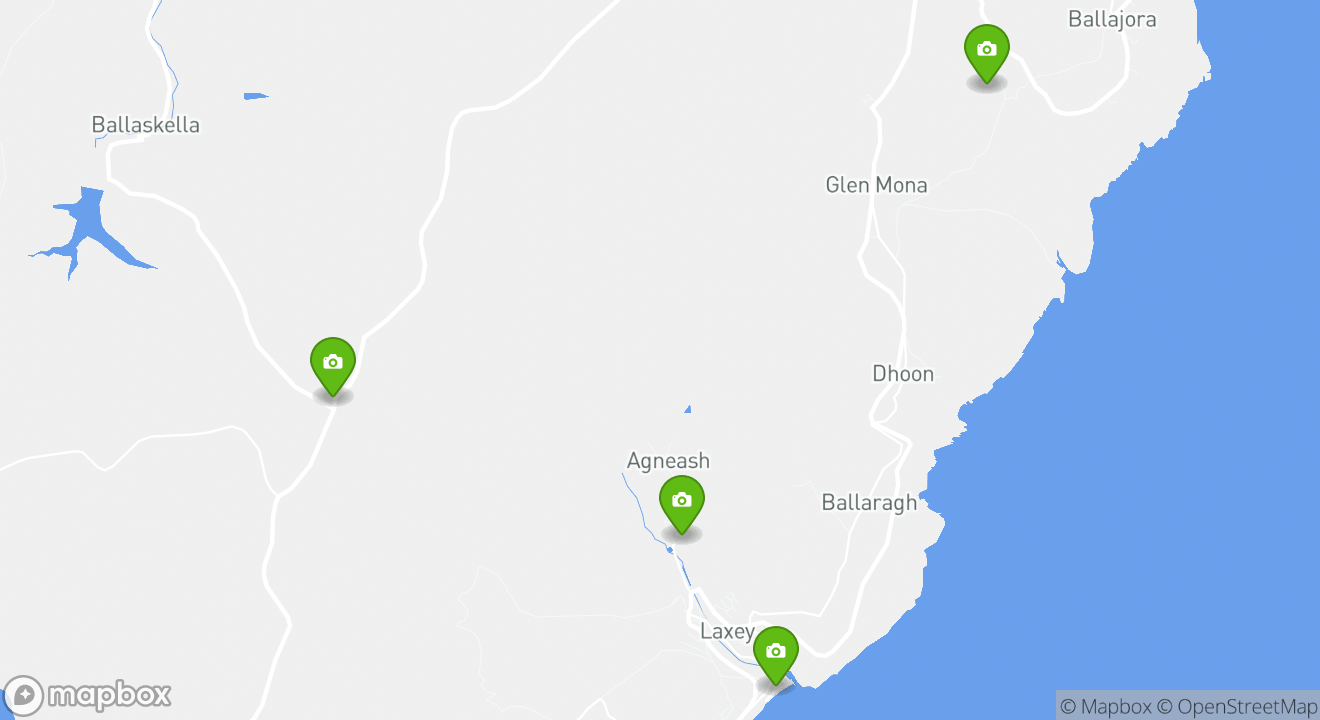Open the © OpenStreetMap attribution link
The width and height of the screenshot is (1320, 720).
pos(1237,706)
